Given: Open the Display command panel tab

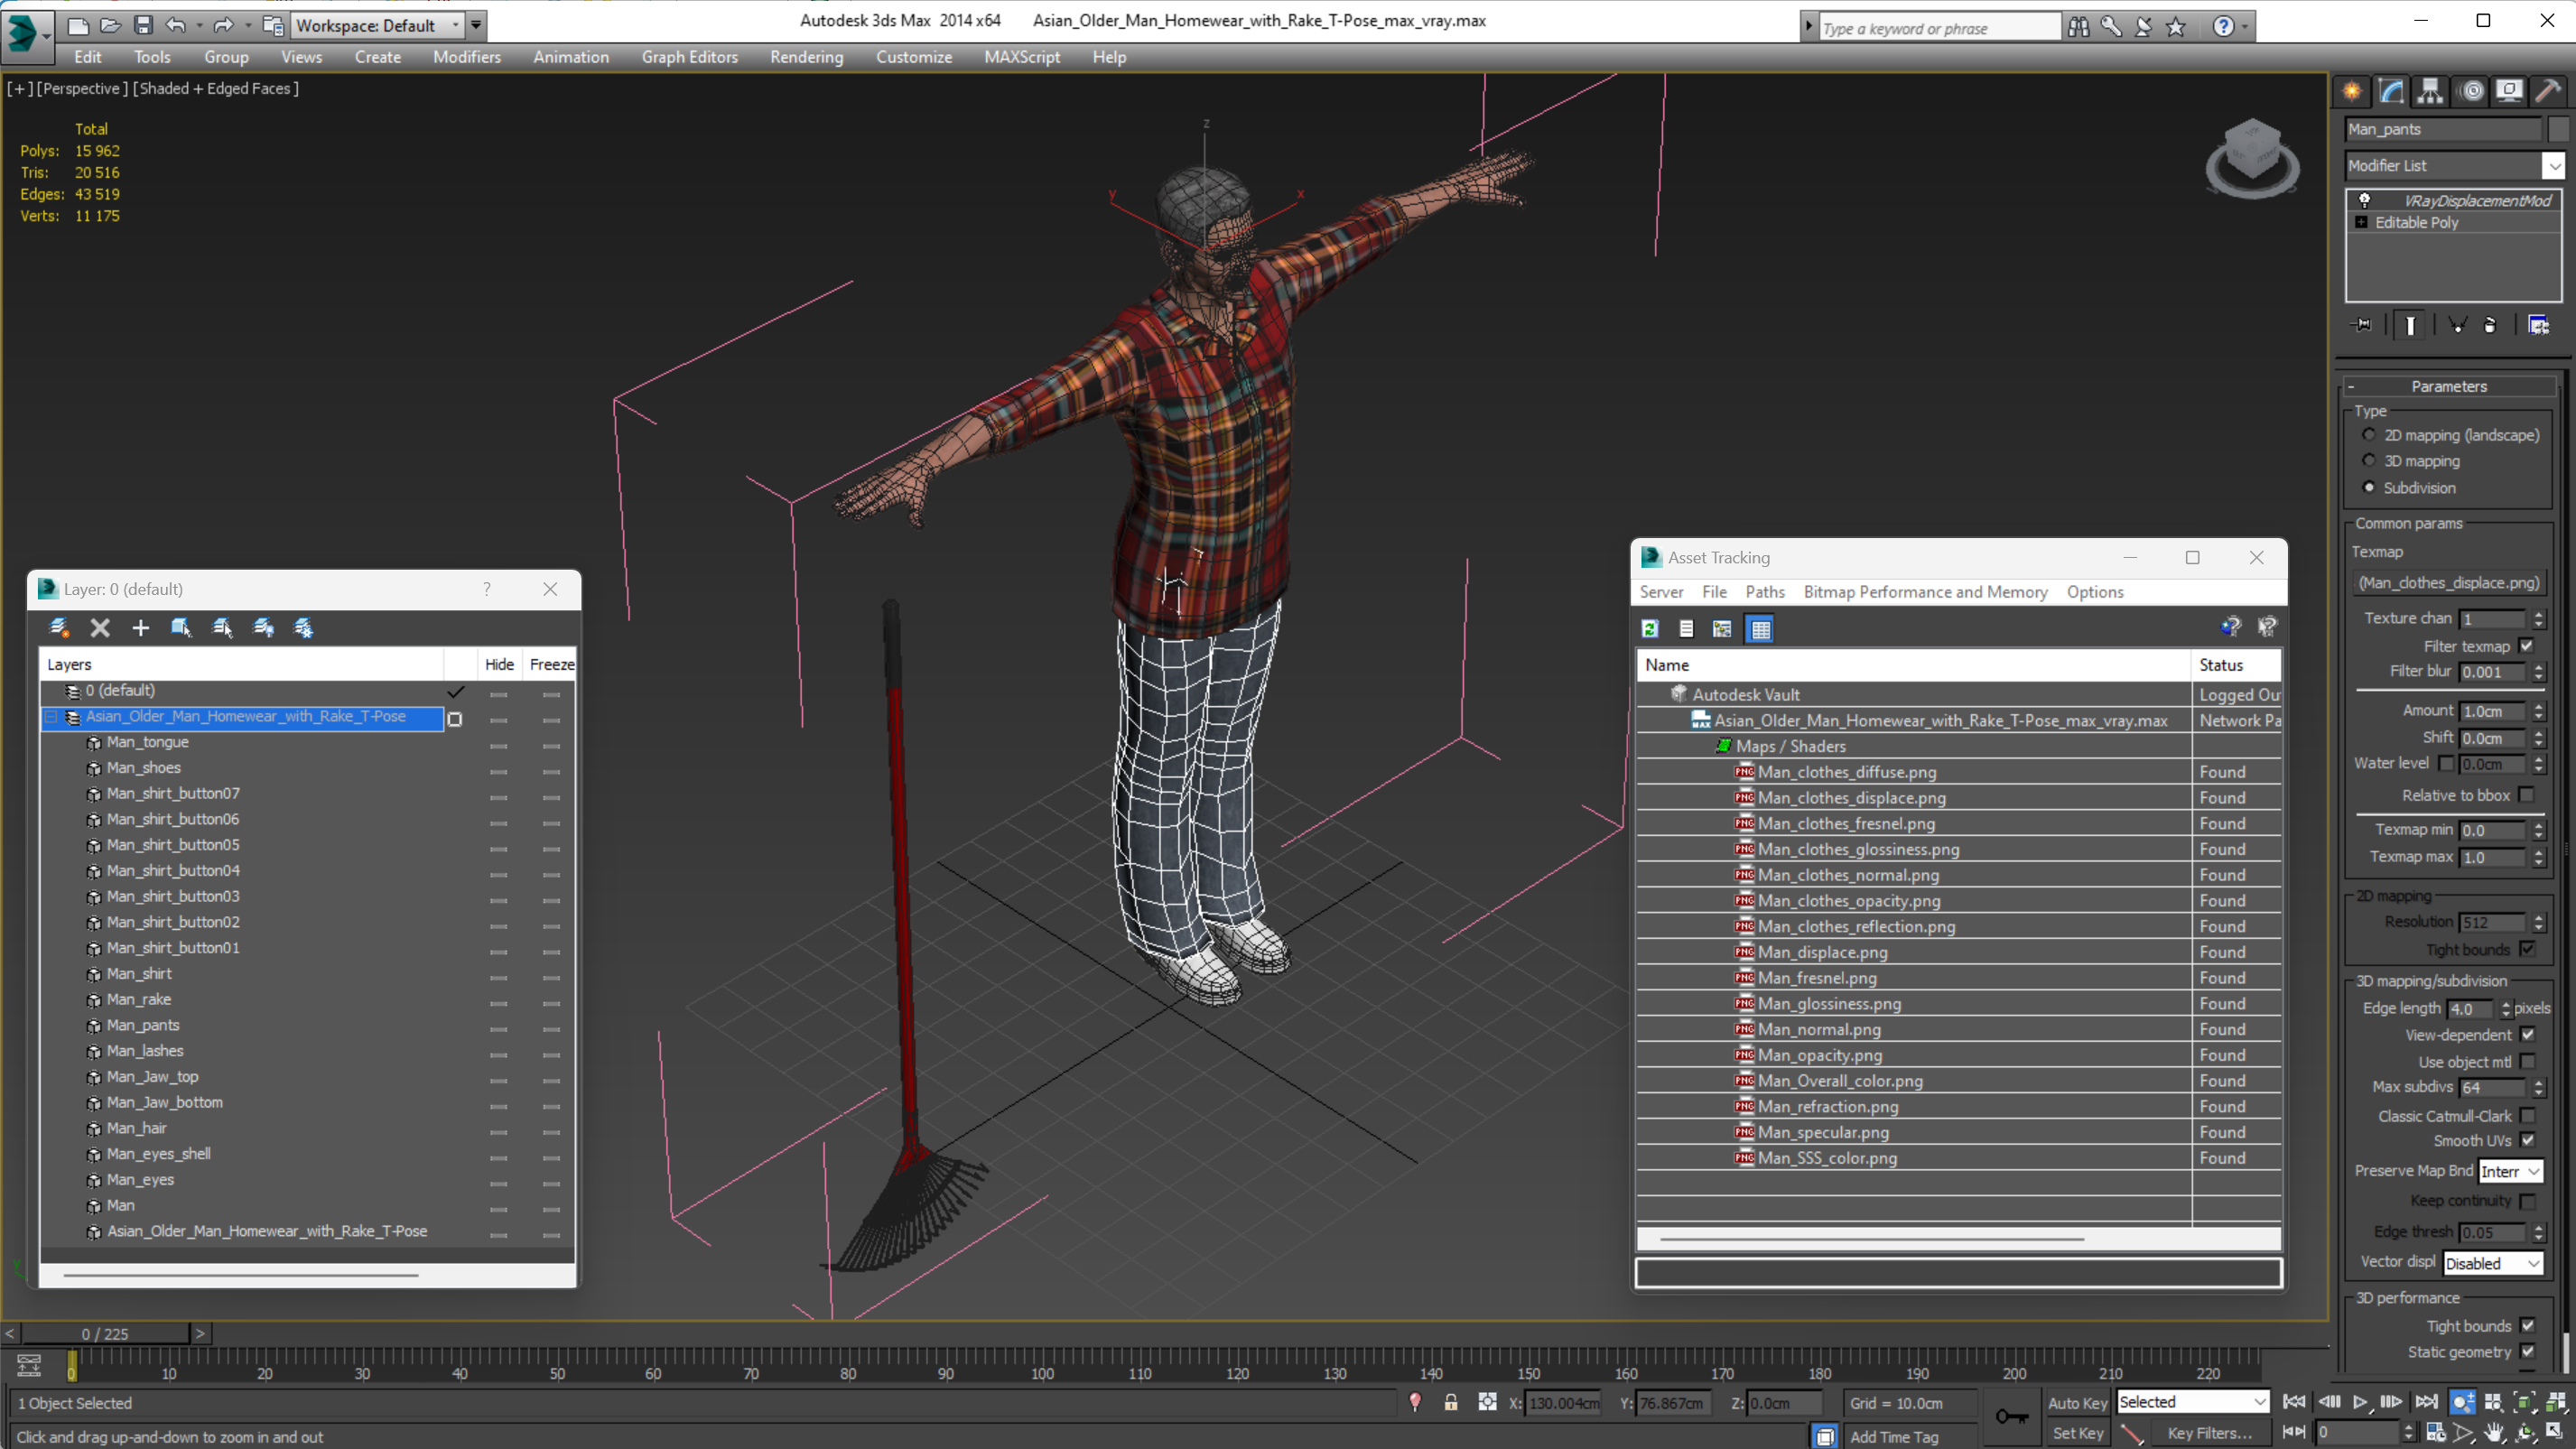Looking at the screenshot, I should pos(2509,91).
